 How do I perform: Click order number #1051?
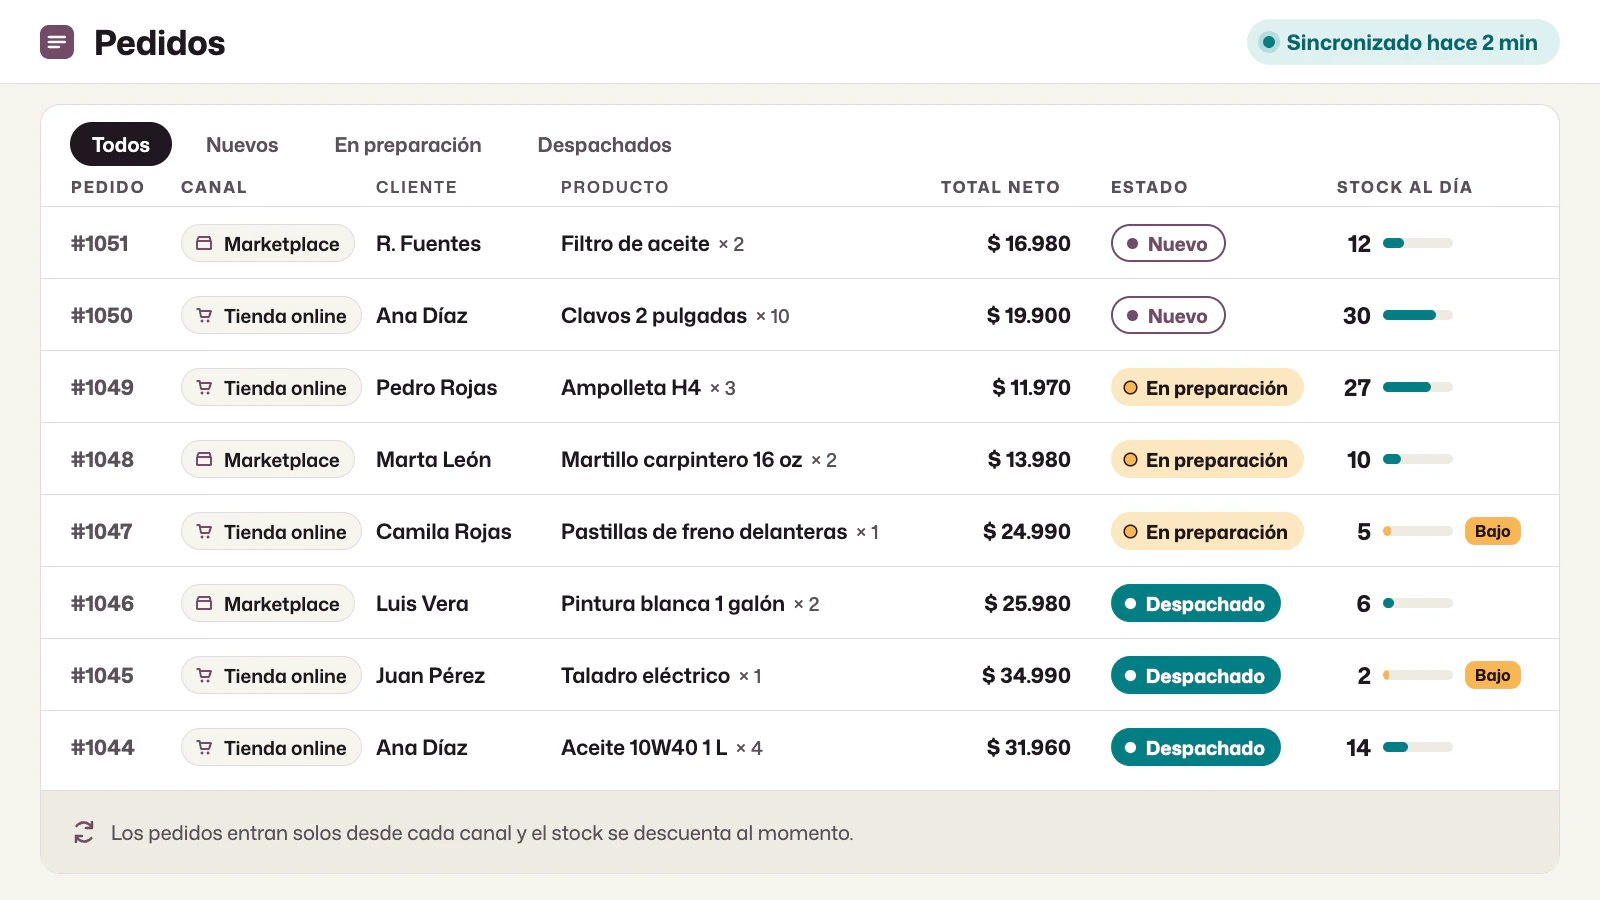point(100,243)
